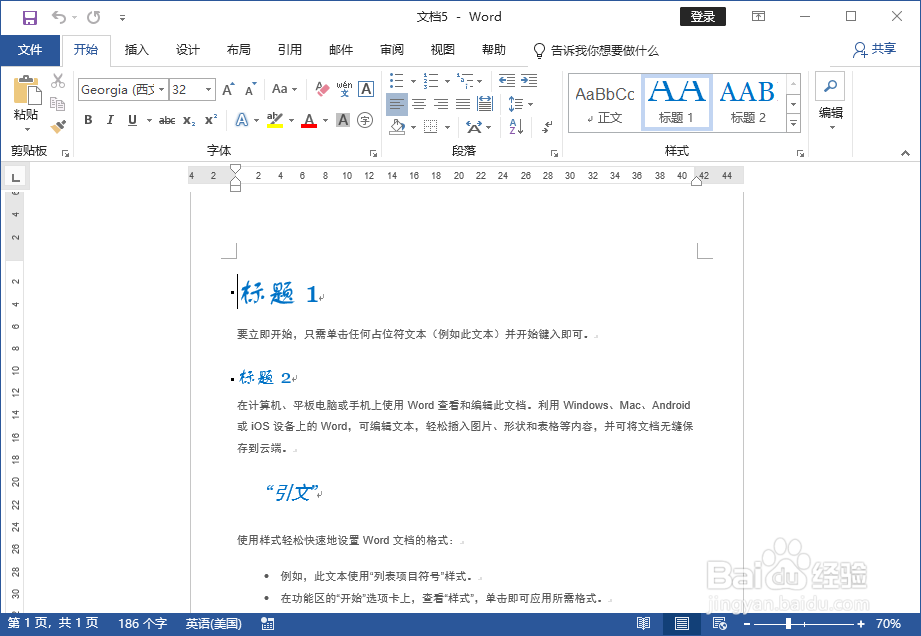Image resolution: width=921 pixels, height=636 pixels.
Task: Open the font size 32 dropdown
Action: [x=208, y=90]
